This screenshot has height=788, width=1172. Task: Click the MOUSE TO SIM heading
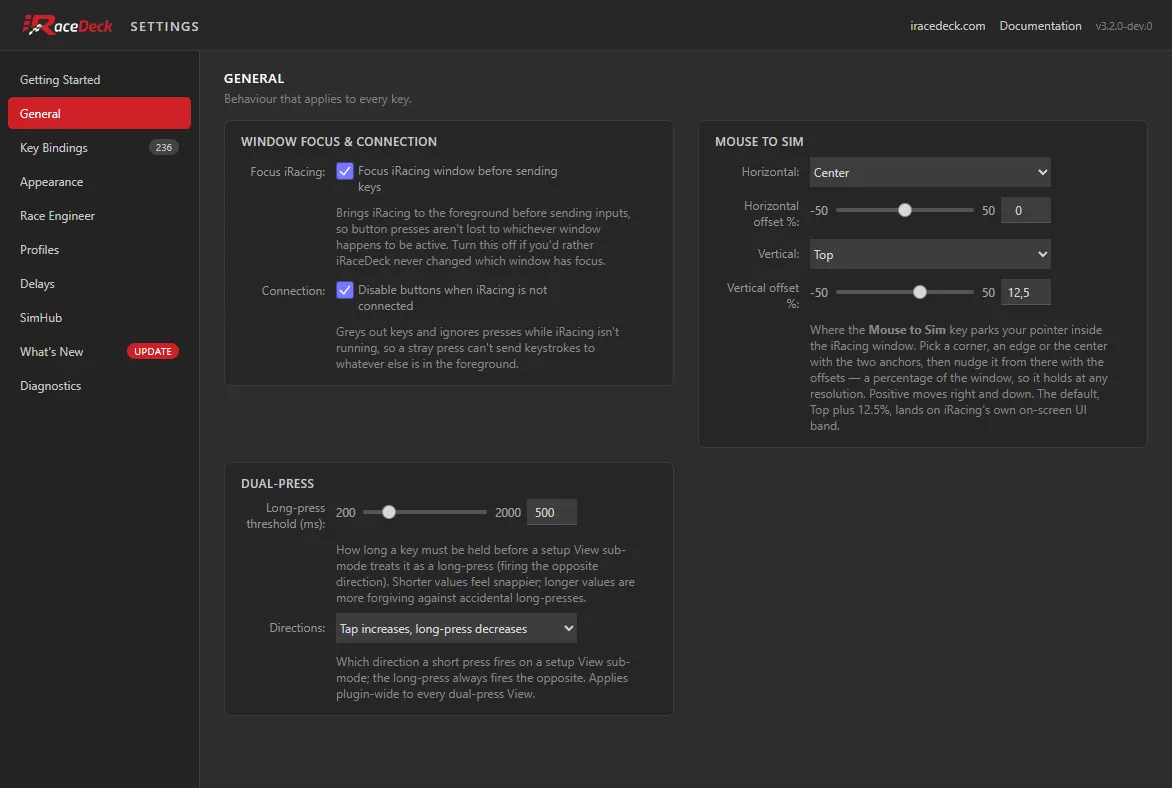759,141
